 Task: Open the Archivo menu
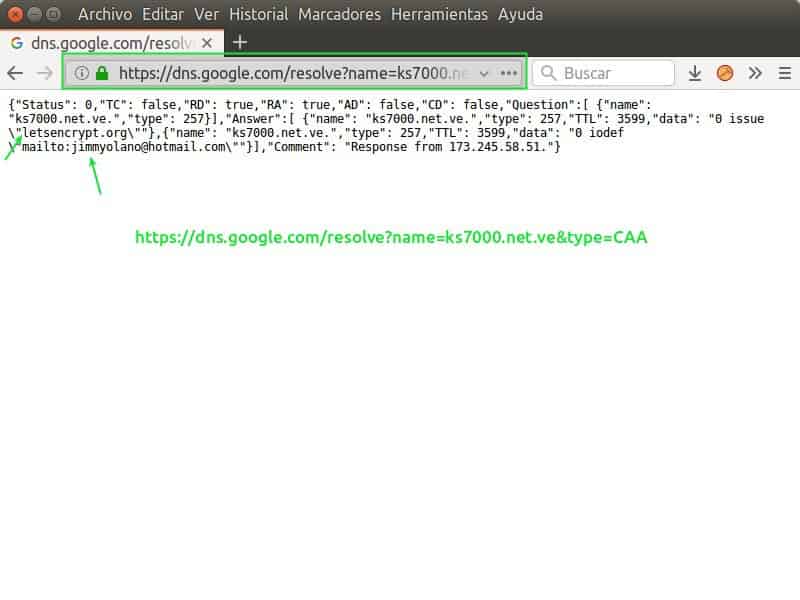click(x=105, y=14)
